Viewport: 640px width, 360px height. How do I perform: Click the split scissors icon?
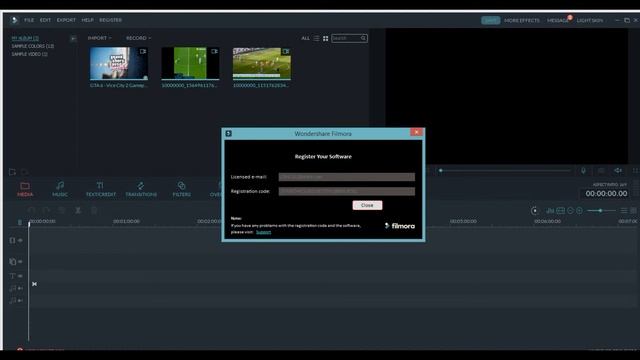pyautogui.click(x=78, y=210)
